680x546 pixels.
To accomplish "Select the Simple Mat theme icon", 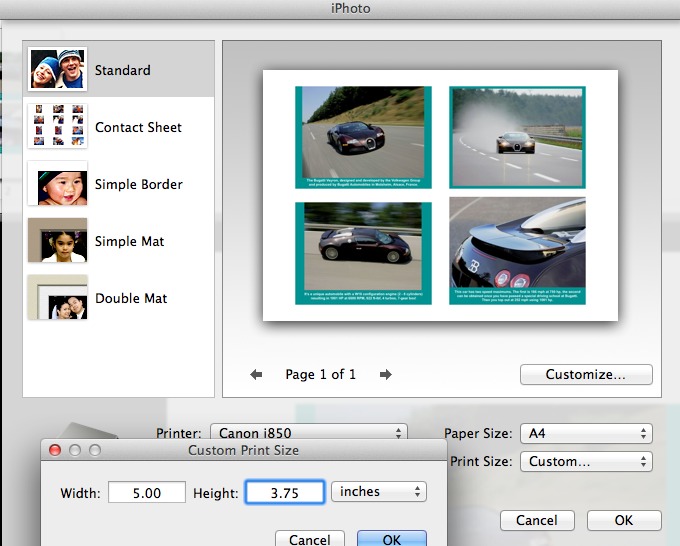I will pos(57,241).
